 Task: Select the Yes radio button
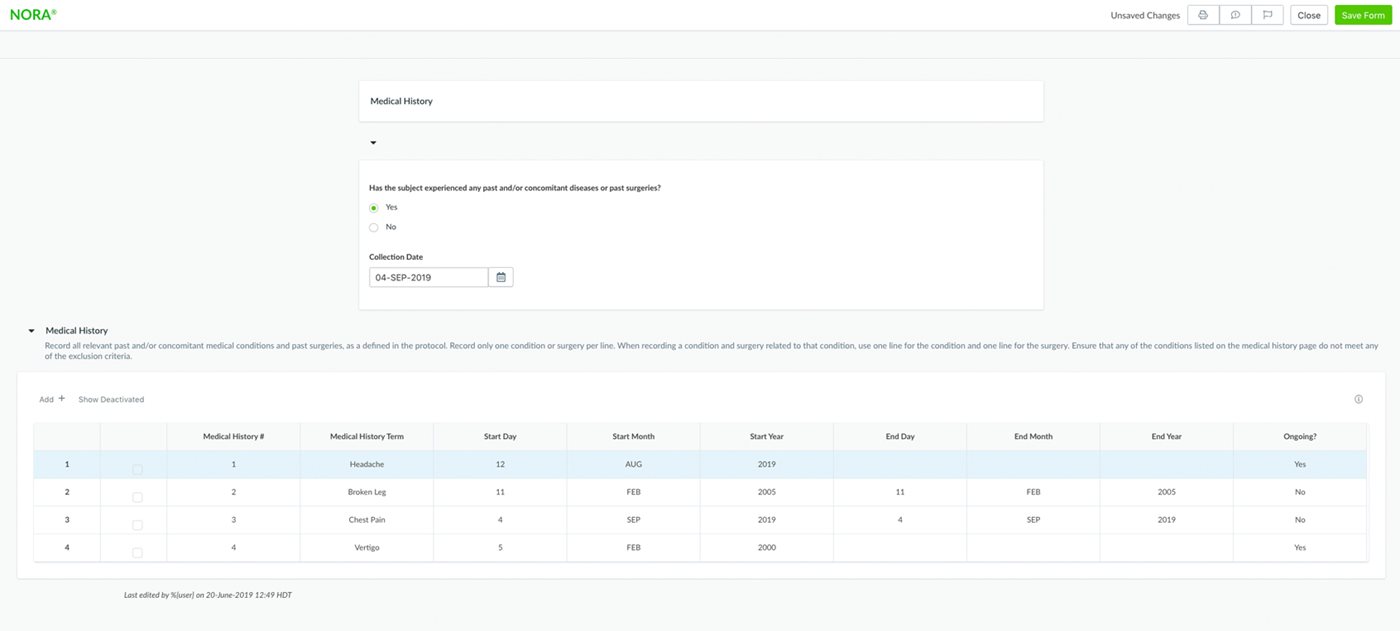[374, 208]
